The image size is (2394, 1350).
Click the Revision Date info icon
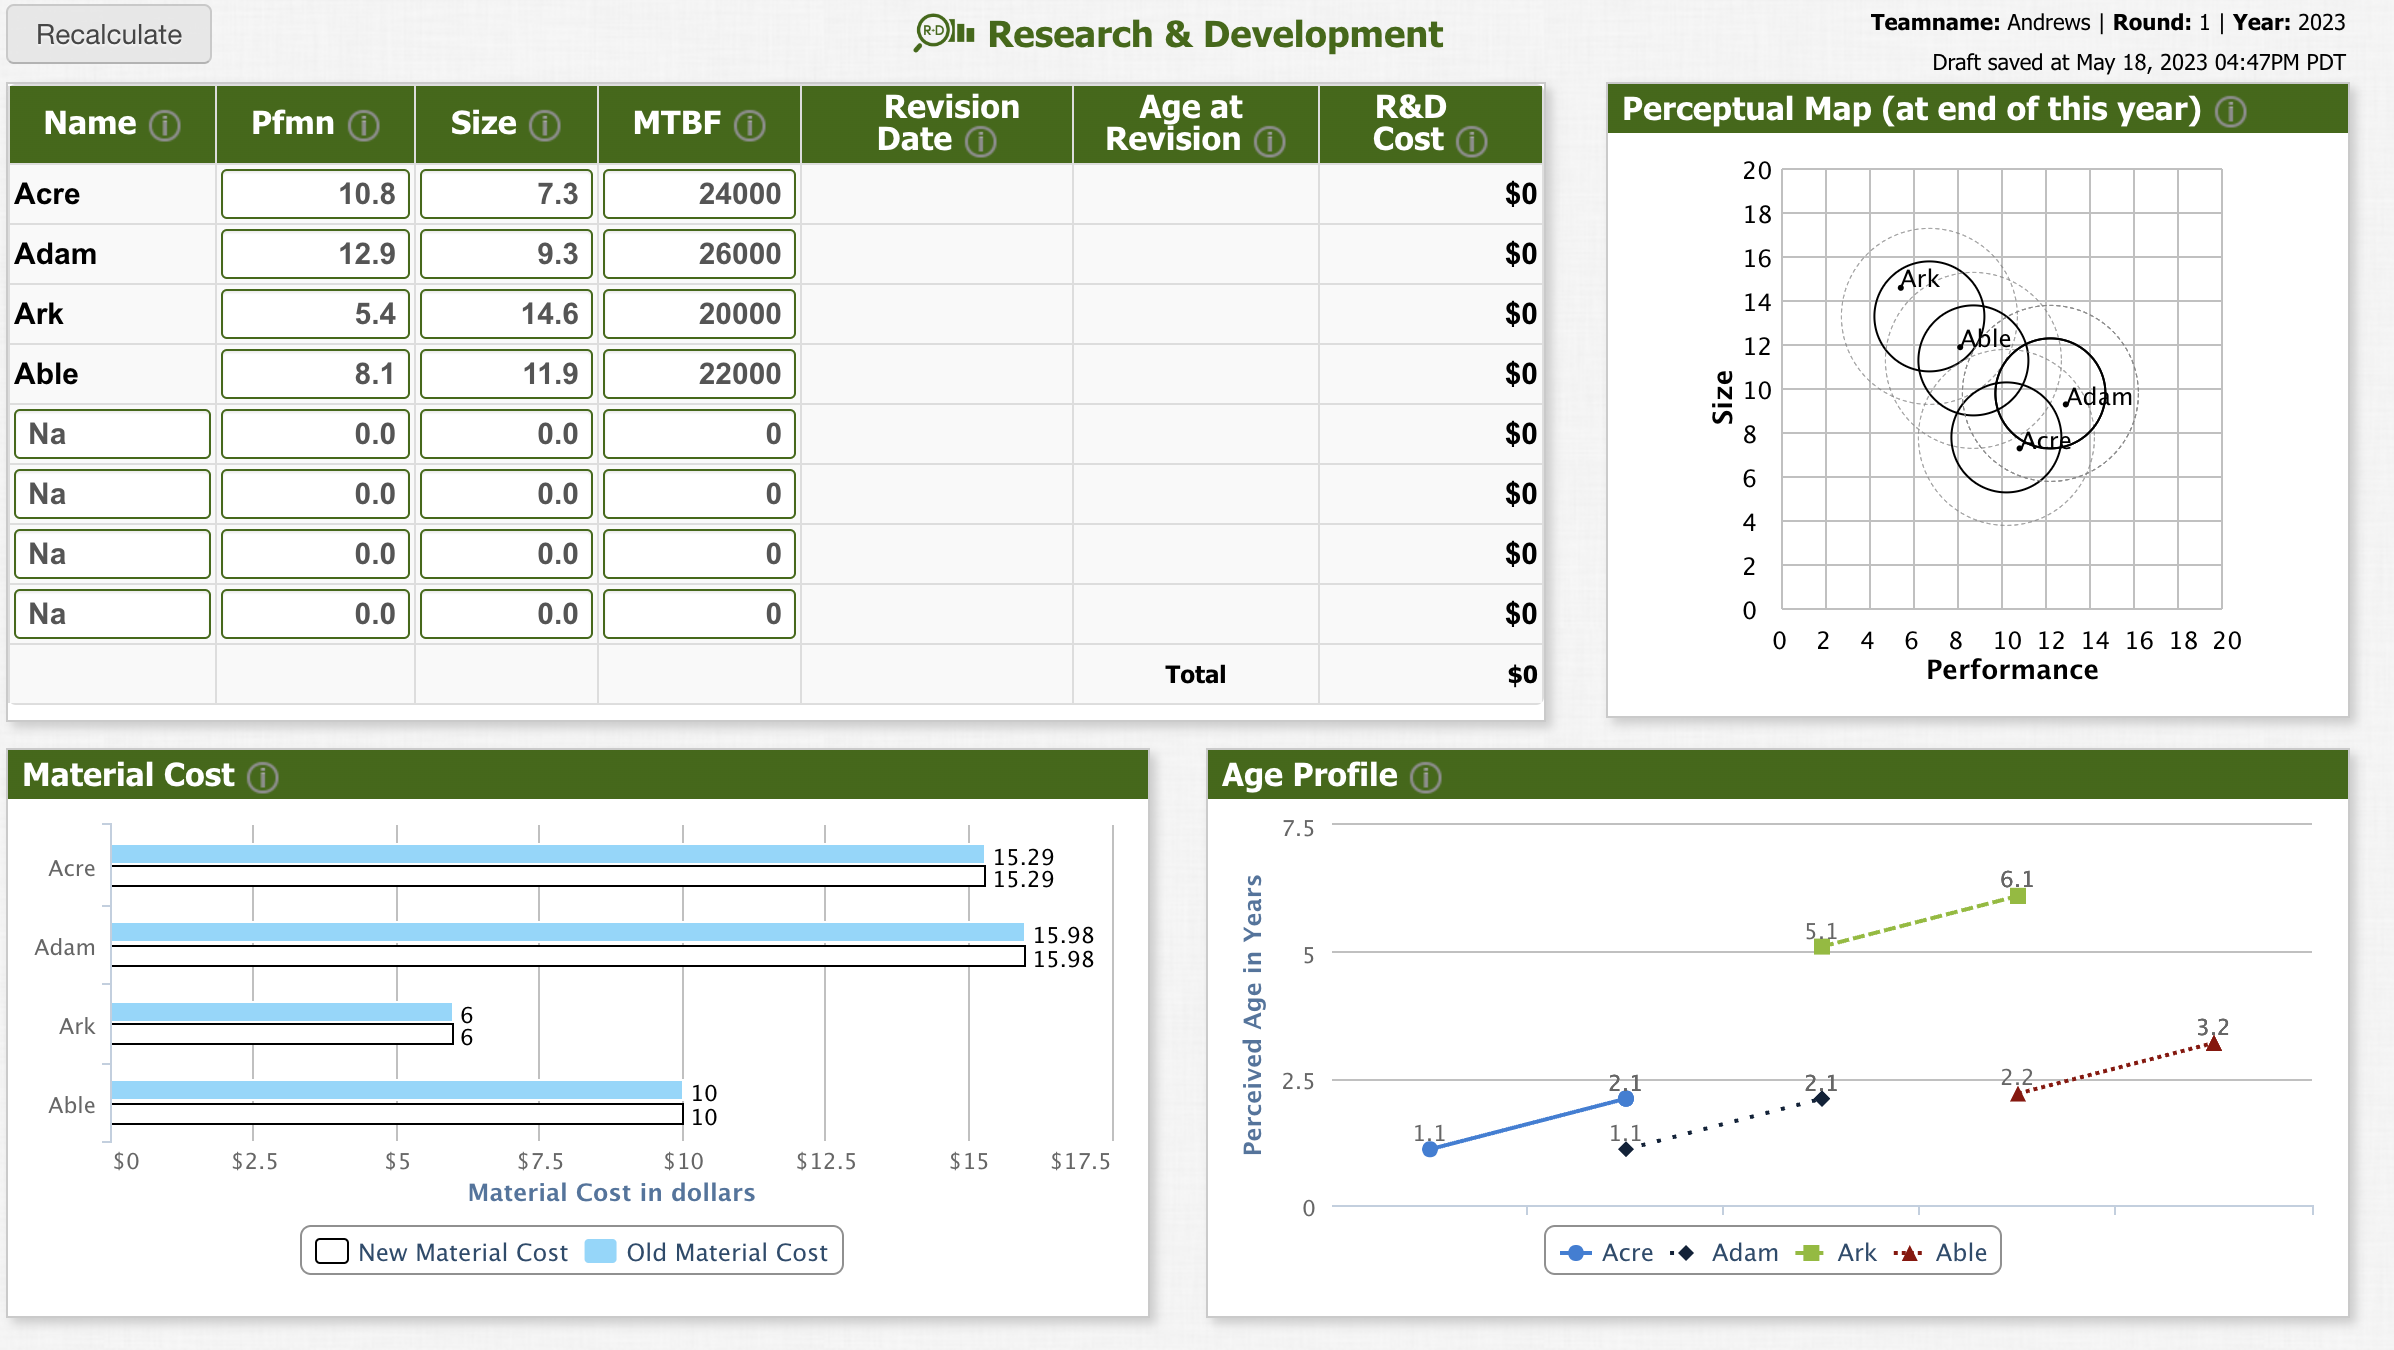(x=981, y=141)
